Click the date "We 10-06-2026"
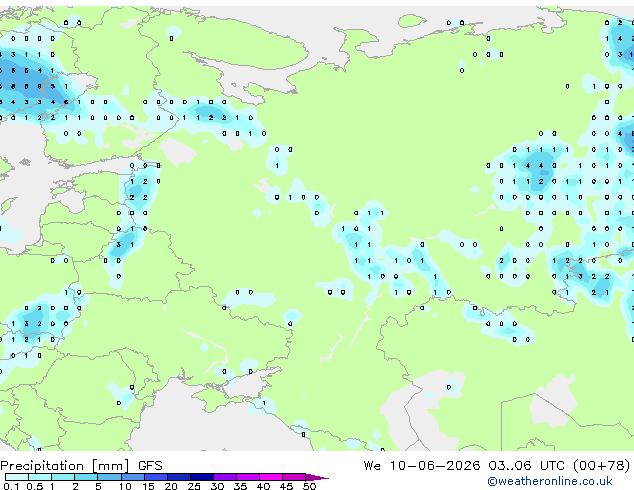 422,466
